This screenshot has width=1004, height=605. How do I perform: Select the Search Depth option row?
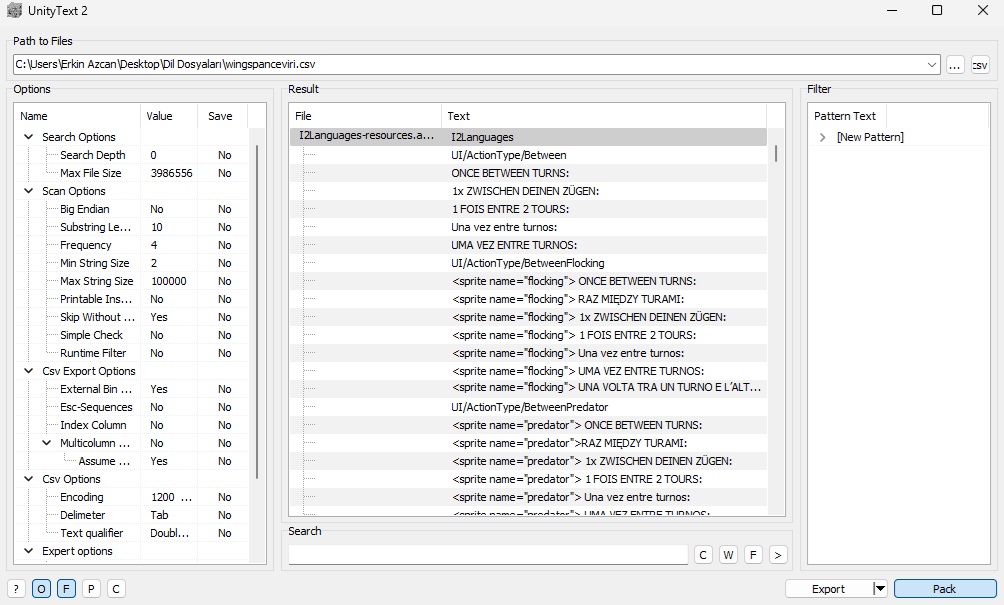point(131,155)
